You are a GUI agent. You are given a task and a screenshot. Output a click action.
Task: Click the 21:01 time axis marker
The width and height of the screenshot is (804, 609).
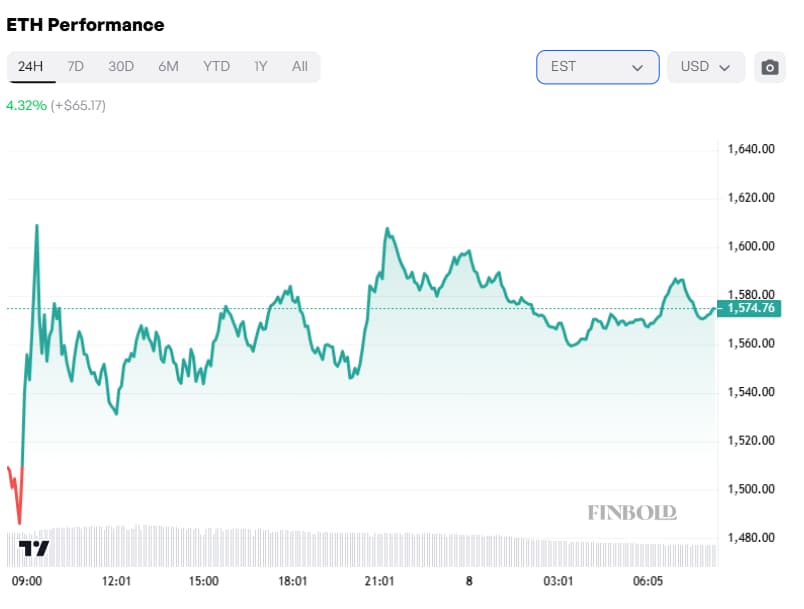coord(380,581)
